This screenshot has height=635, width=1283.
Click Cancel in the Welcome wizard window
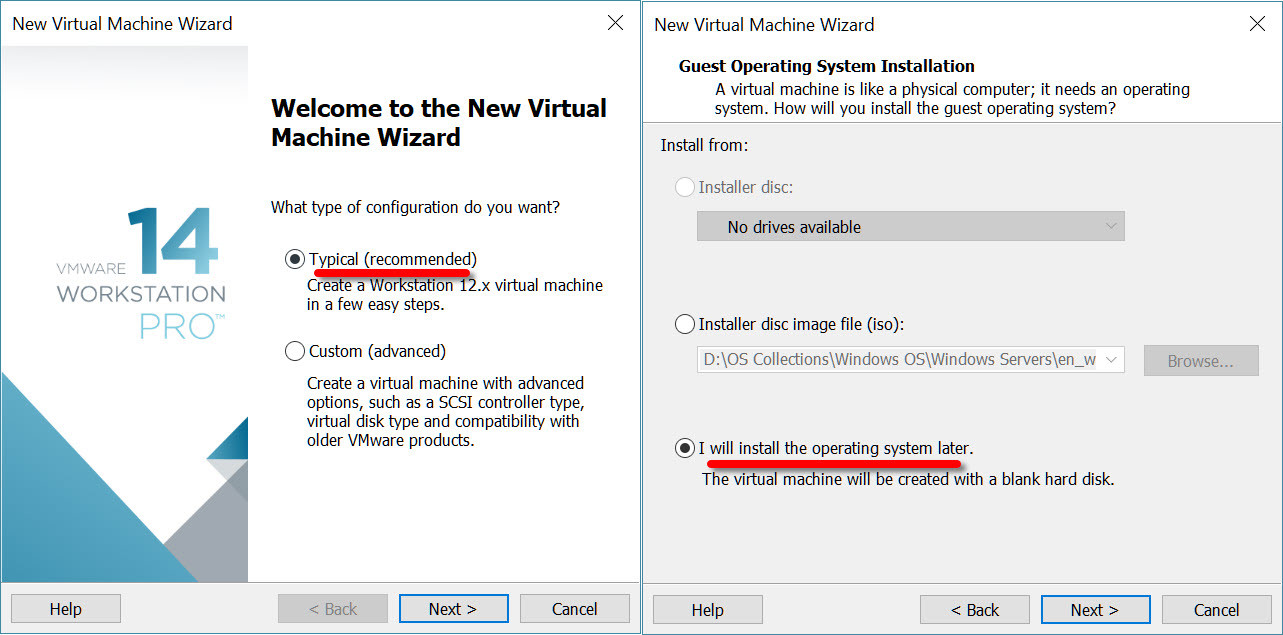(575, 609)
